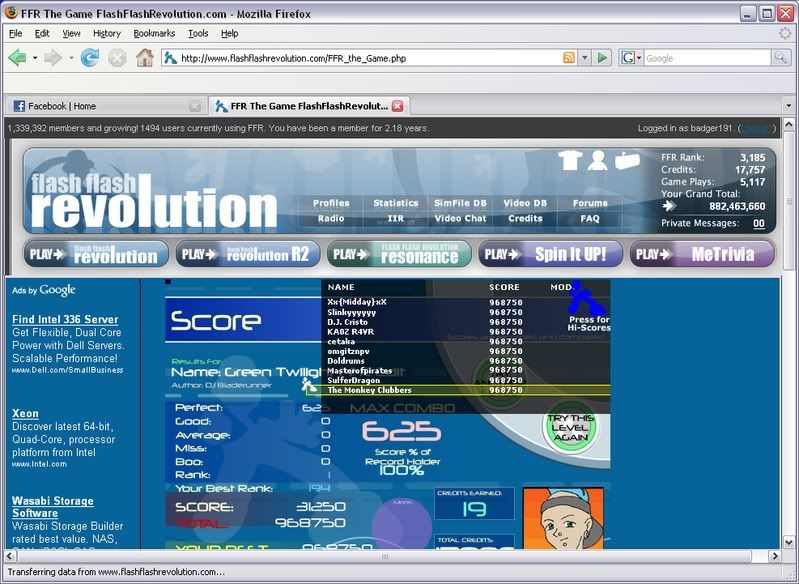This screenshot has width=799, height=584.
Task: Click the green Back arrow button
Action: [x=17, y=58]
